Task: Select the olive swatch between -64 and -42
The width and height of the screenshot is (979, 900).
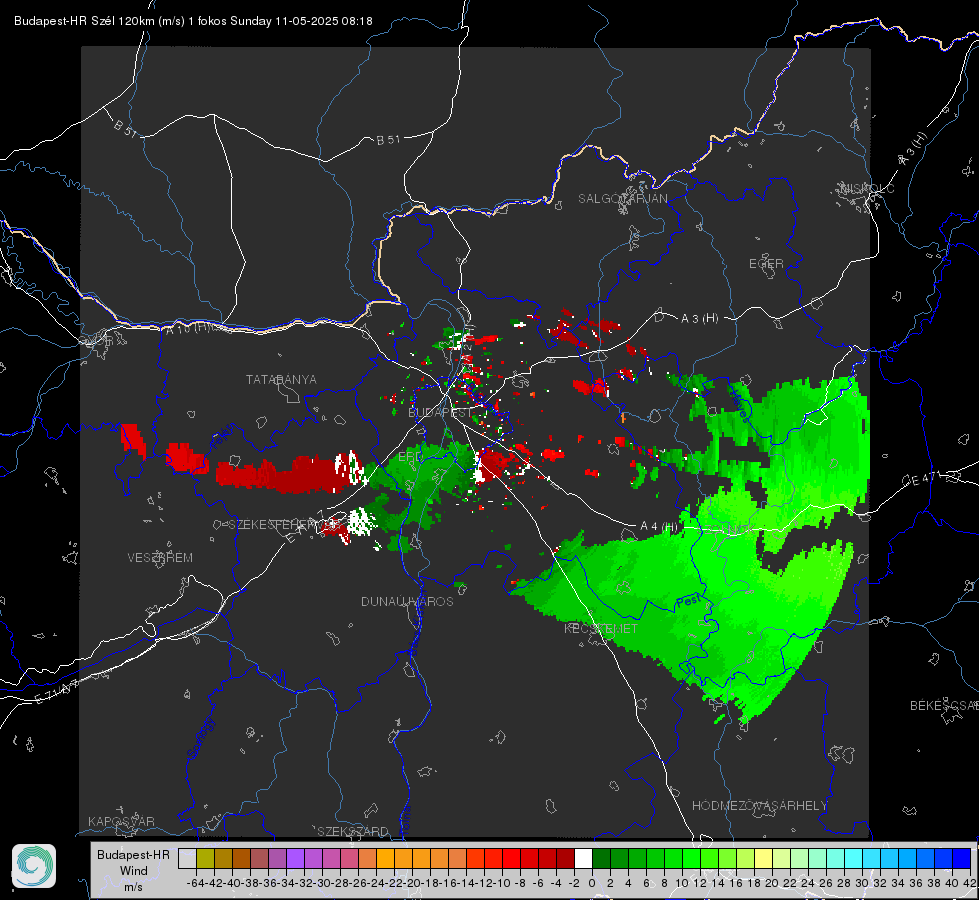Action: [205, 859]
